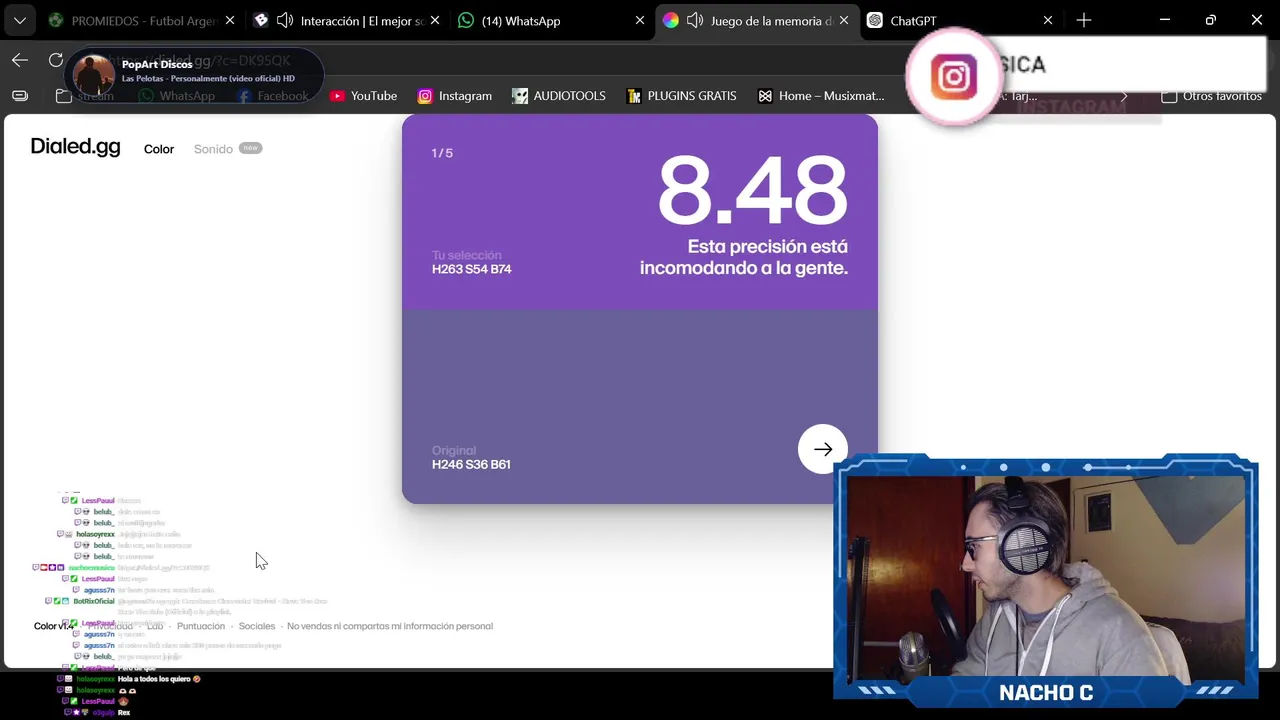Screen dimensions: 1280x720
Task: Open a new browser tab with plus
Action: [x=1084, y=20]
